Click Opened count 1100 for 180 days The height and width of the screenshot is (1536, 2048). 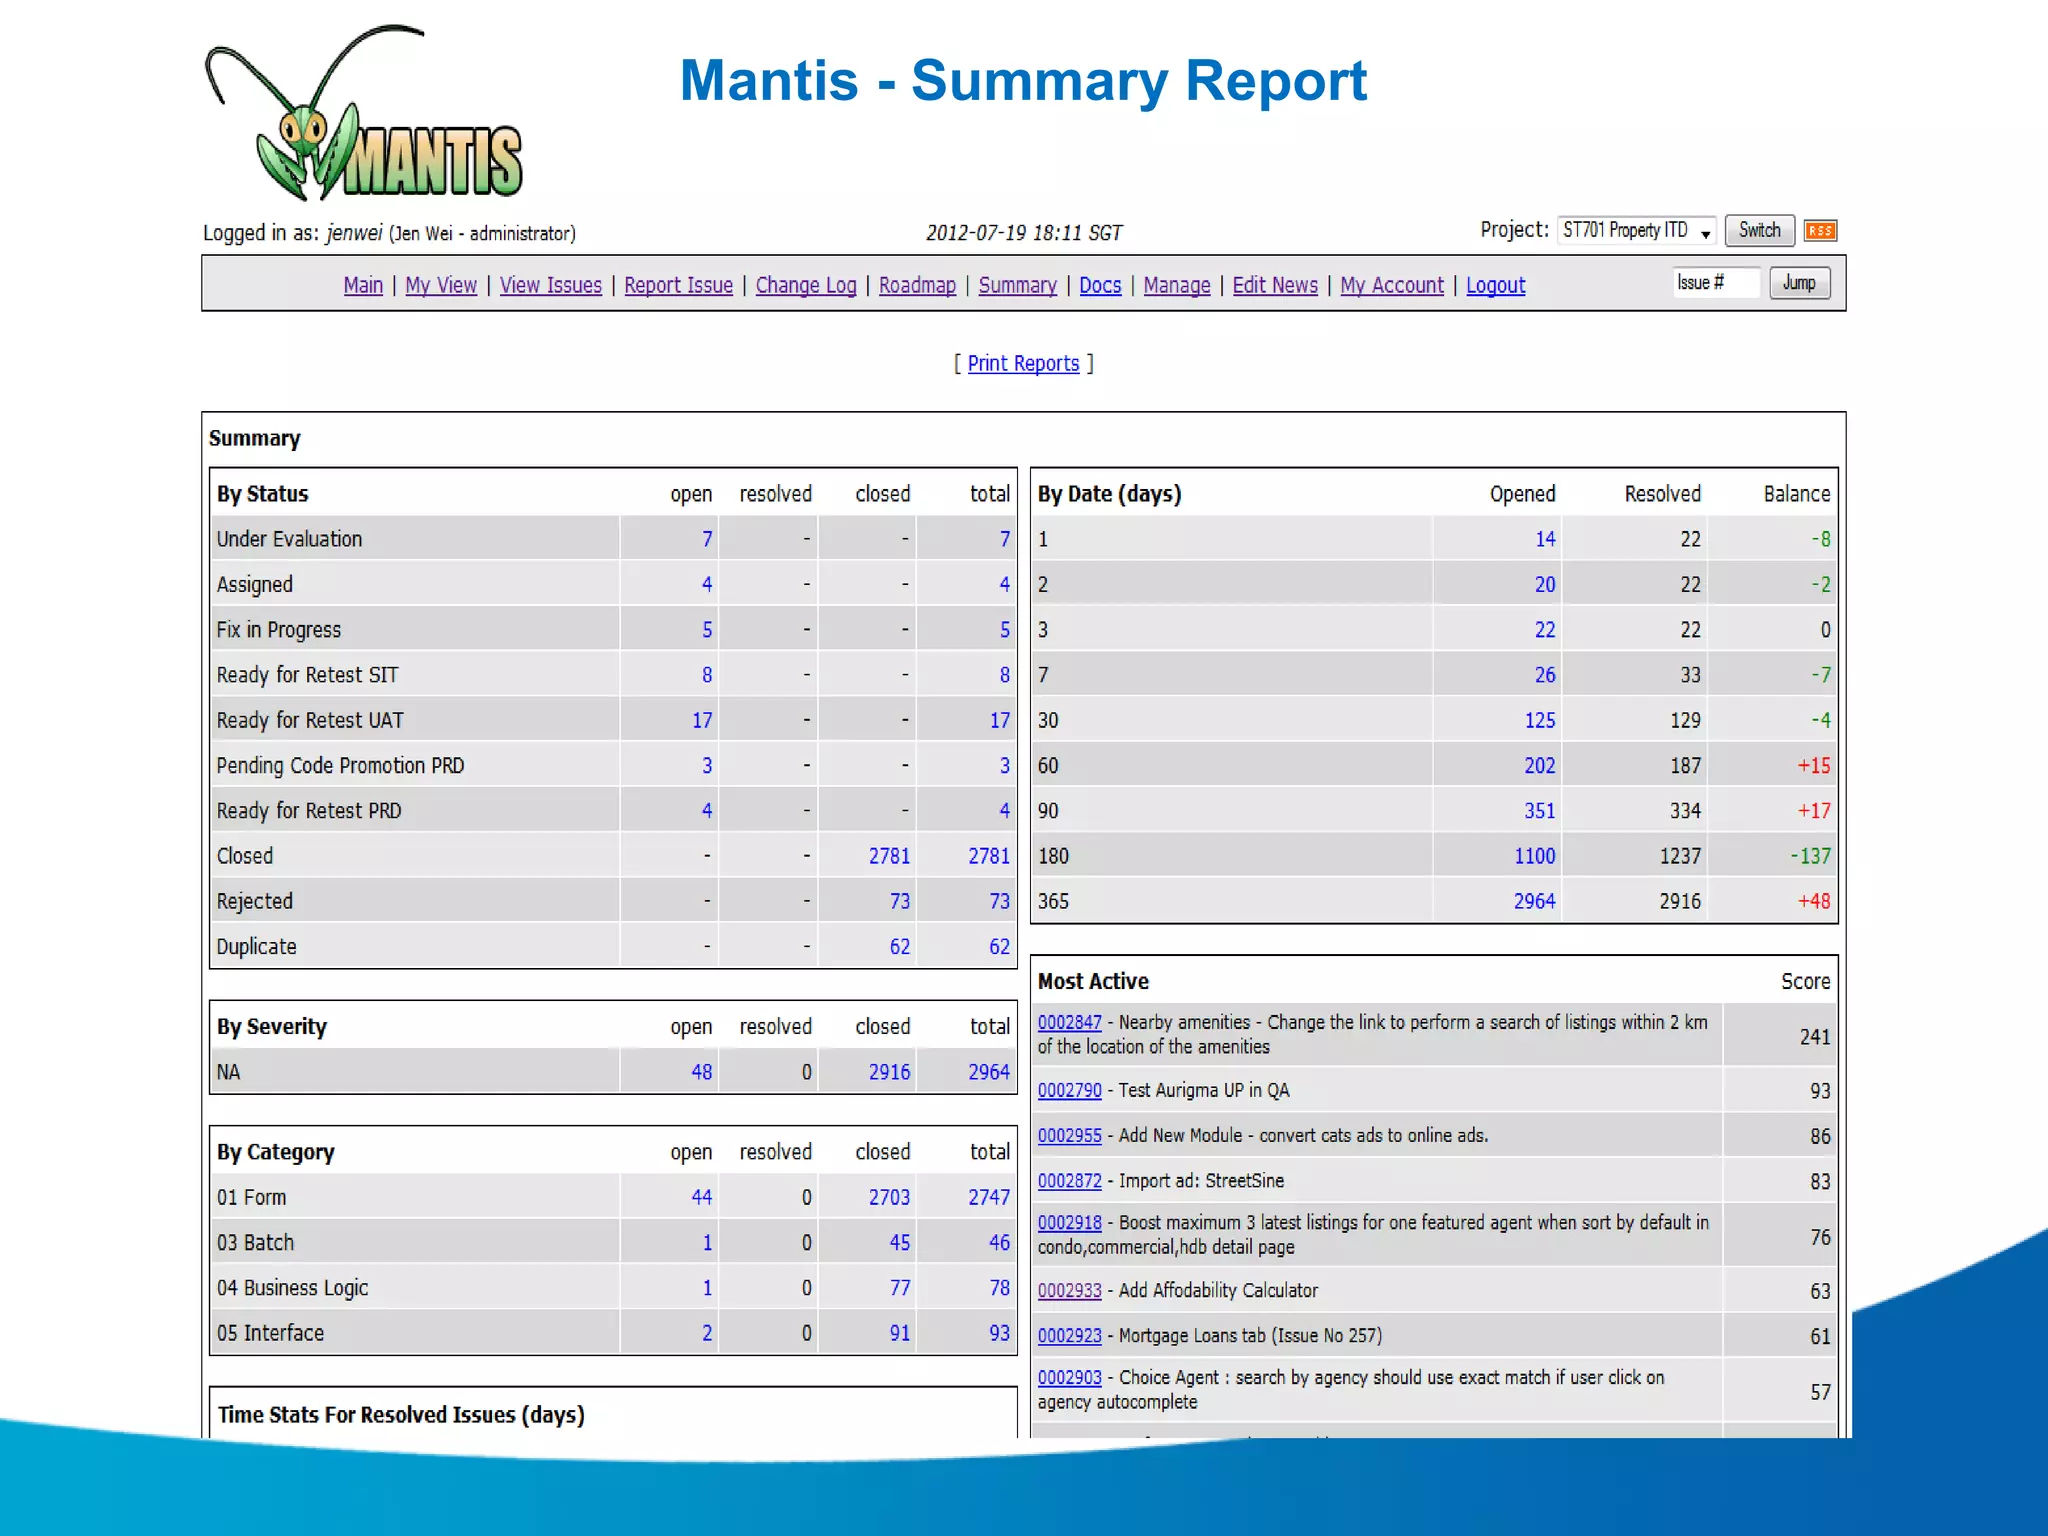pyautogui.click(x=1535, y=856)
